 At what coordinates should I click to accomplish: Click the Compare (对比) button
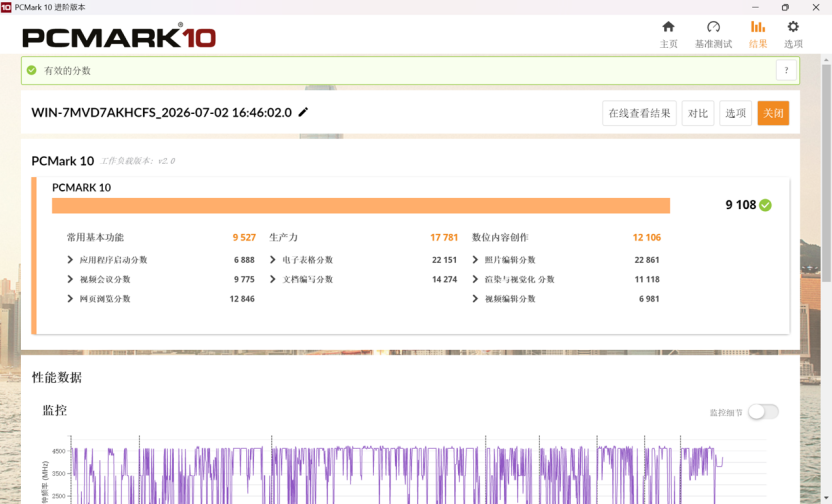[698, 113]
